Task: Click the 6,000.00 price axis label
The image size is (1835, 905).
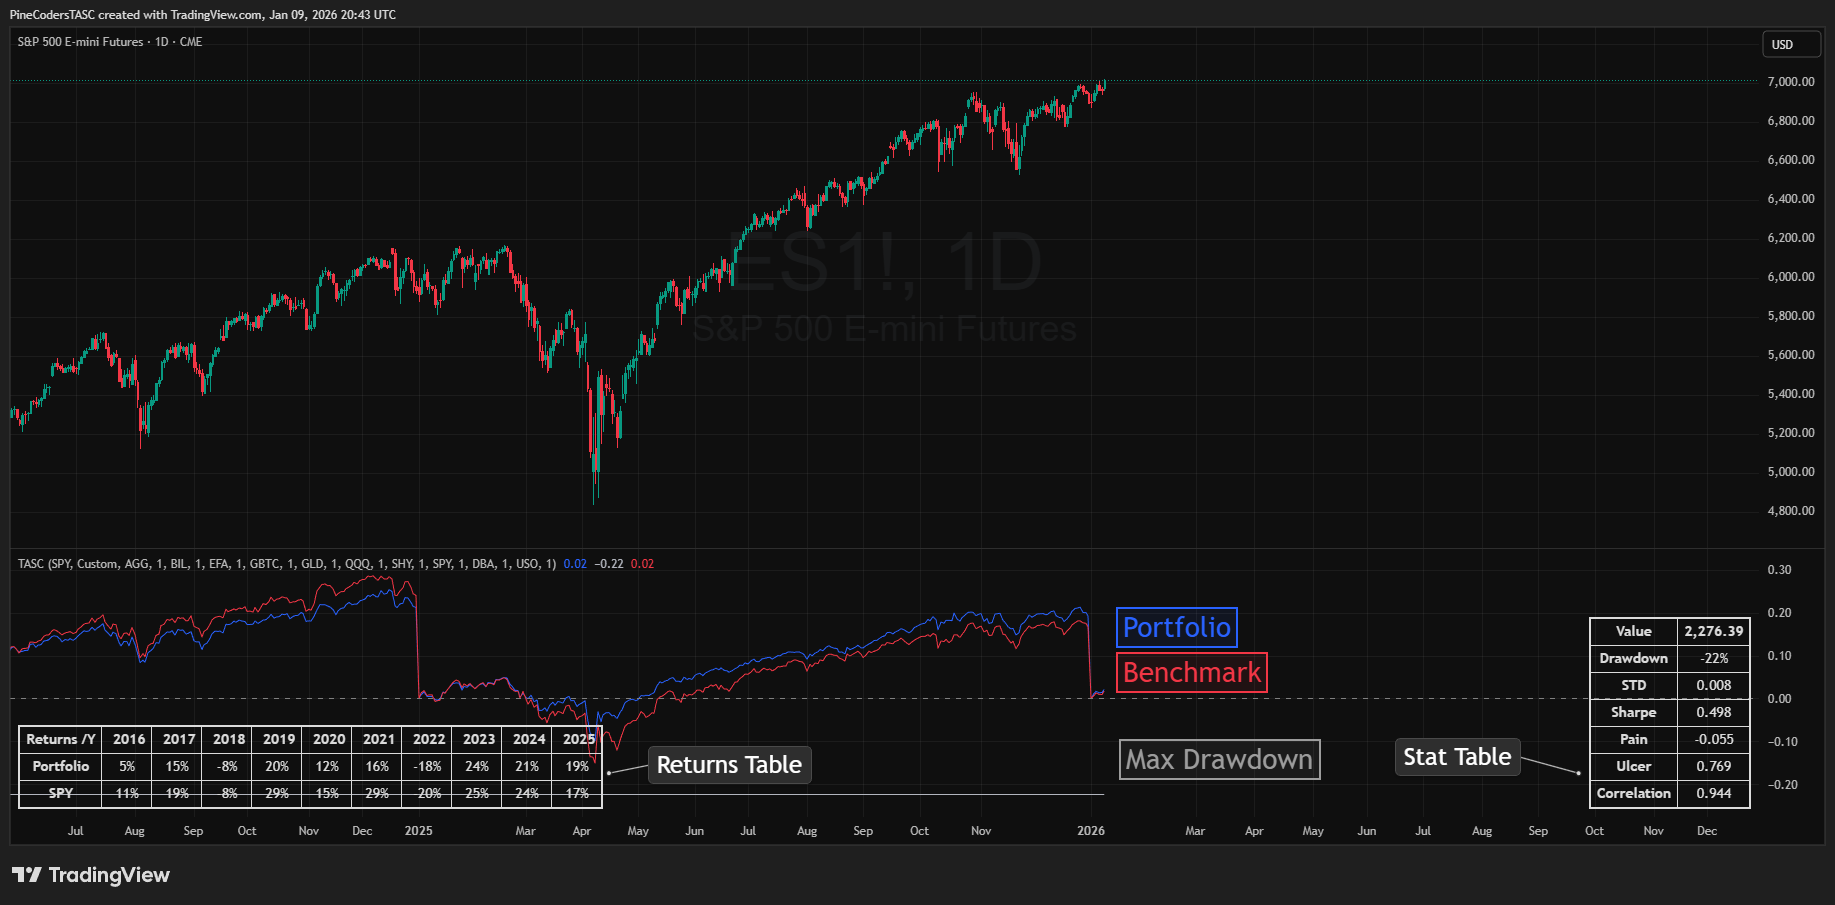Action: [1791, 277]
